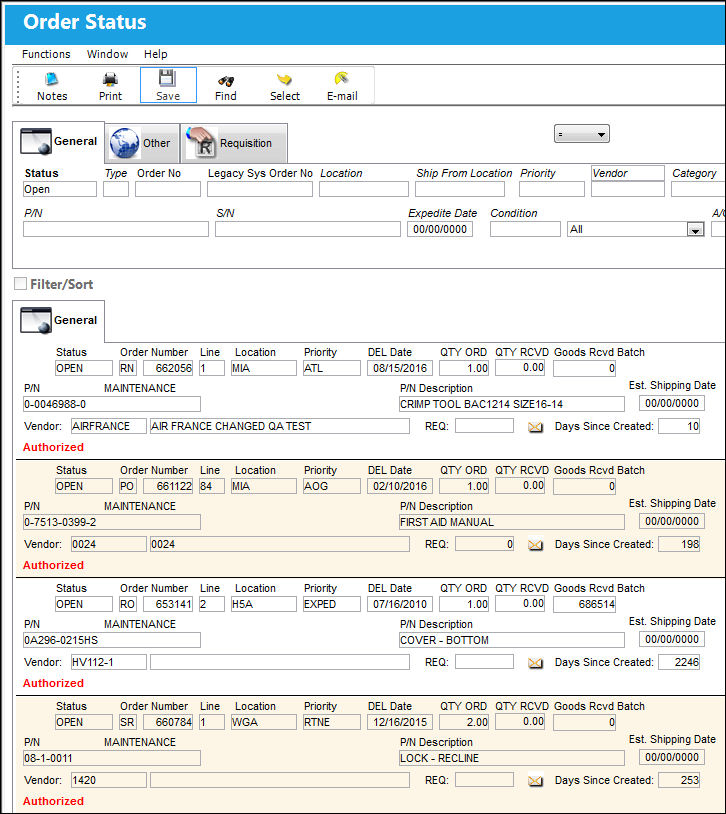Click part number 0A296-0215HS
Viewport: 726px width, 814px height.
pyautogui.click(x=112, y=640)
